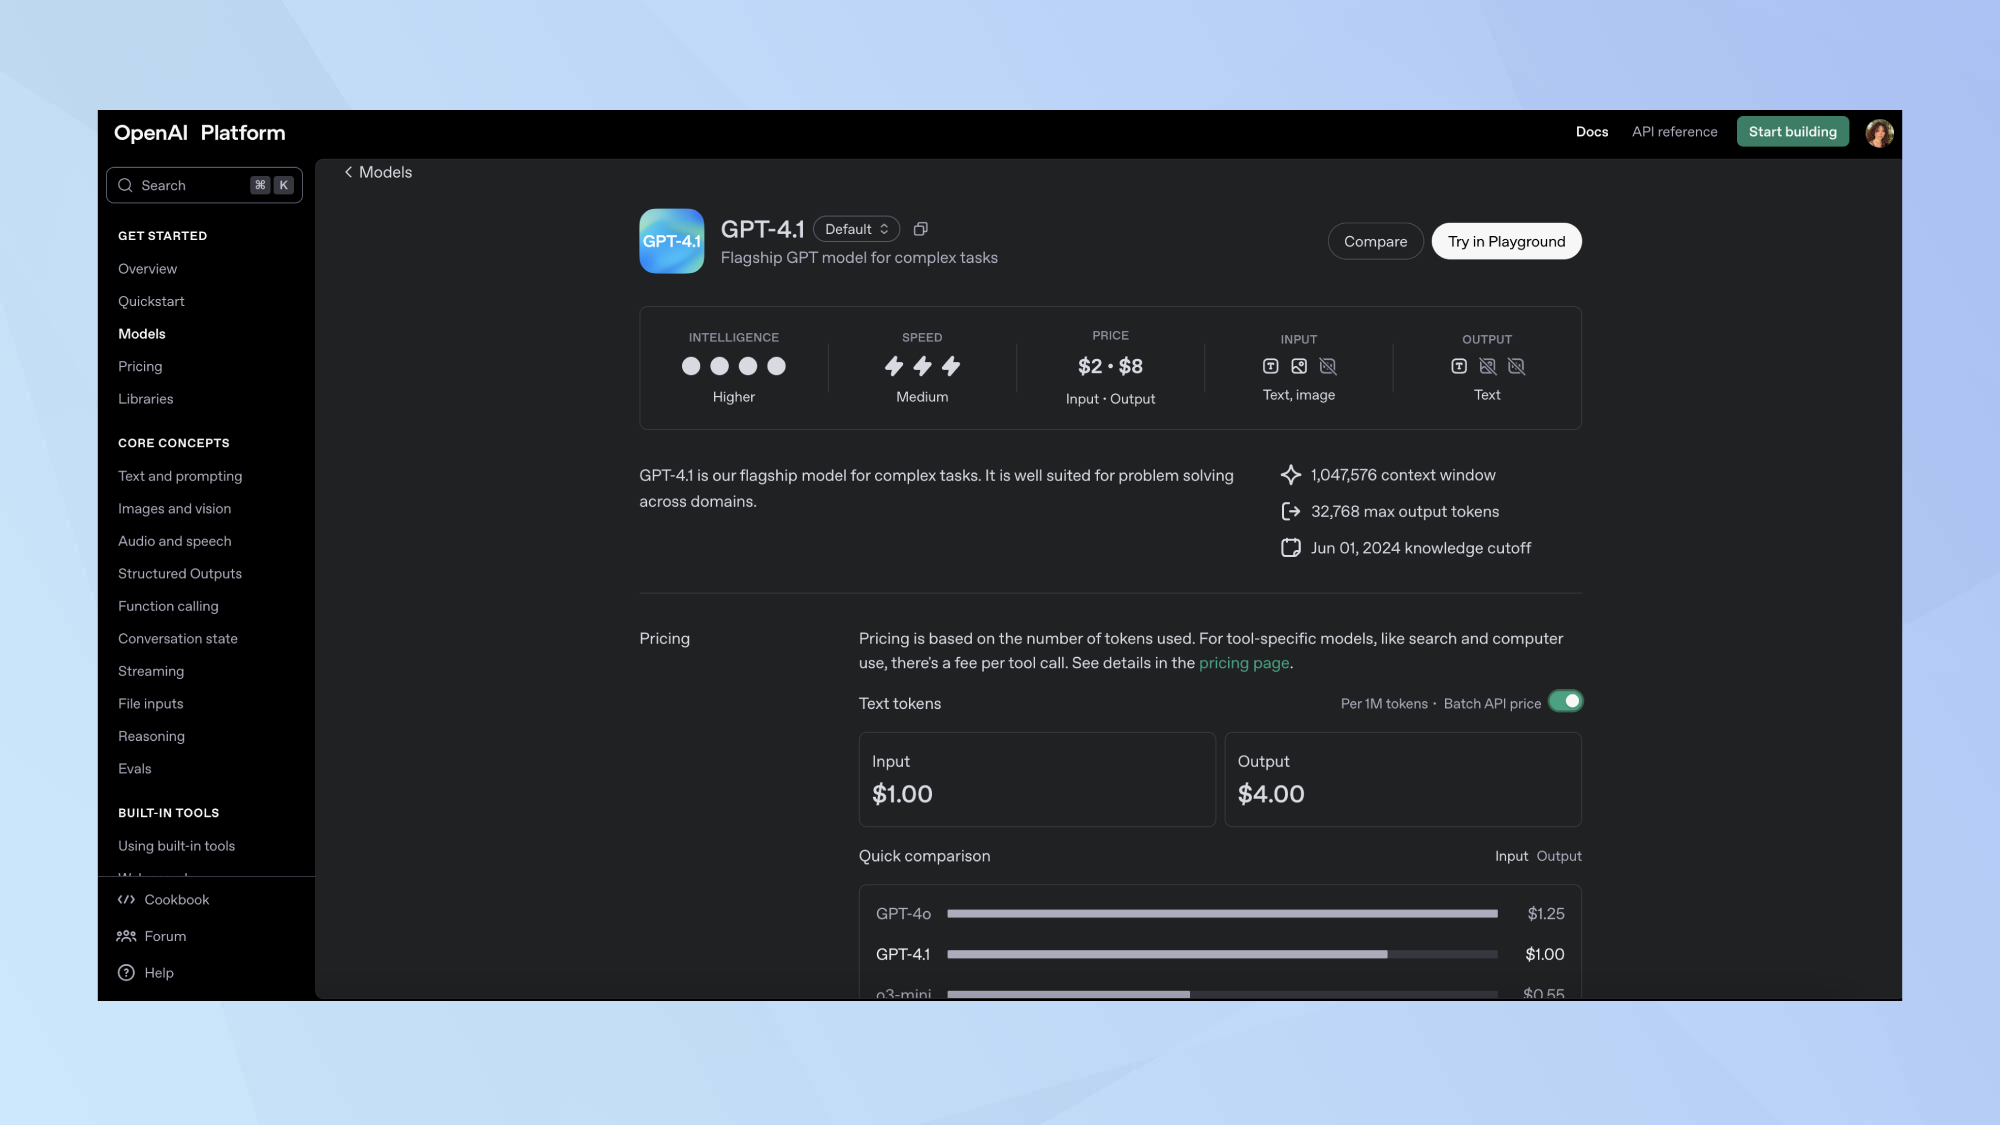Viewport: 2000px width, 1125px height.
Task: Click the context window sparkle icon
Action: [x=1290, y=474]
